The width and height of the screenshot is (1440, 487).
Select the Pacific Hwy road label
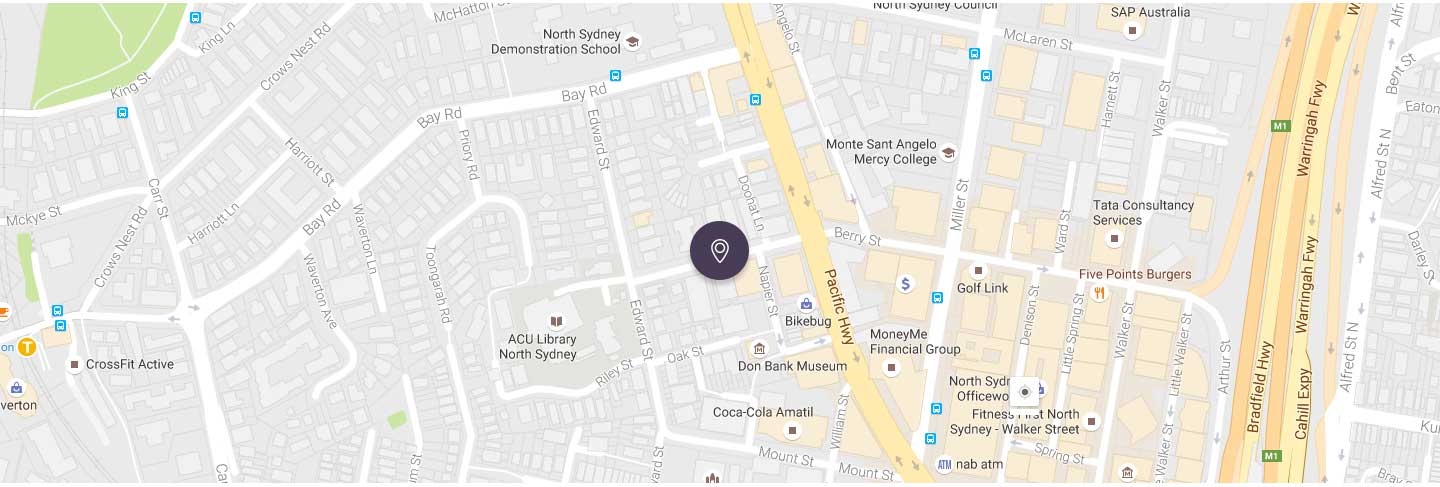point(837,308)
